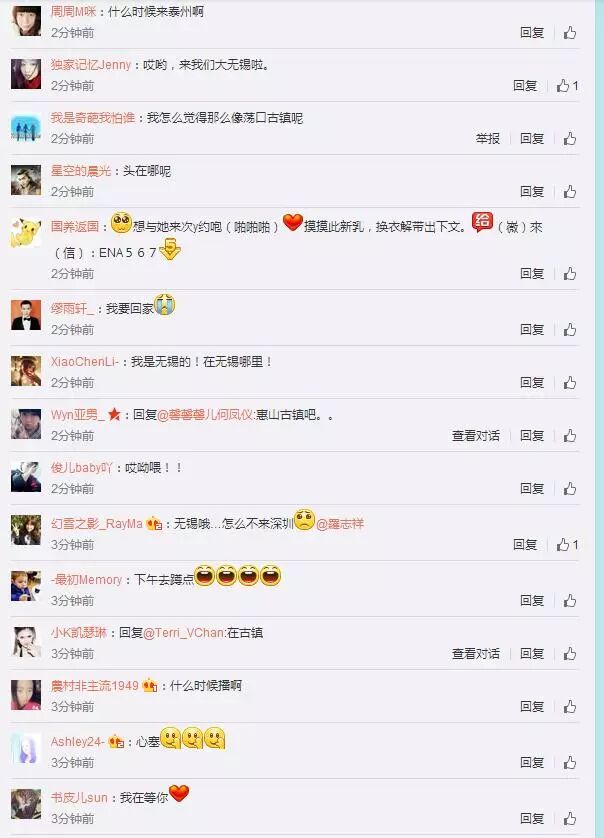Like 幻雪之影_RayMa's comment about 深圳

567,544
